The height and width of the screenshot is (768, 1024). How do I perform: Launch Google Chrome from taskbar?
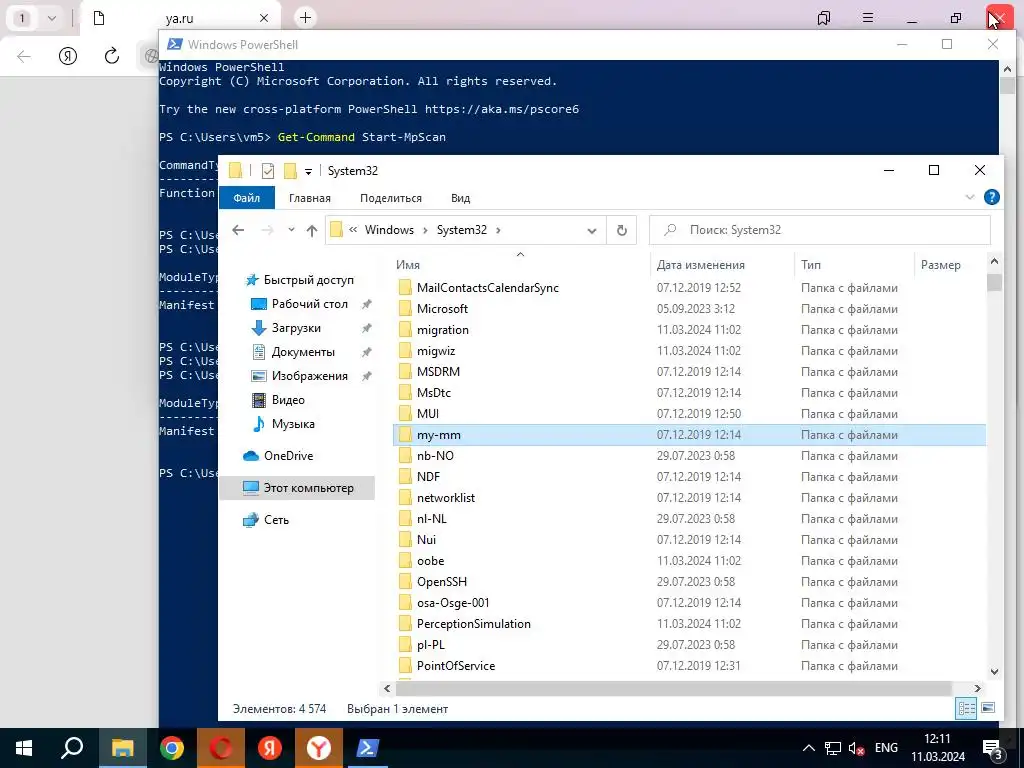(x=172, y=748)
